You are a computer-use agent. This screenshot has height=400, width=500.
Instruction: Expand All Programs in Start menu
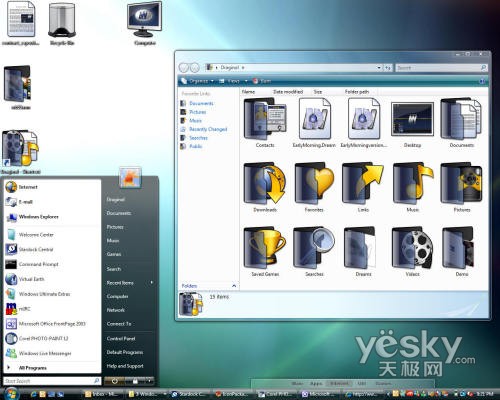pyautogui.click(x=53, y=368)
